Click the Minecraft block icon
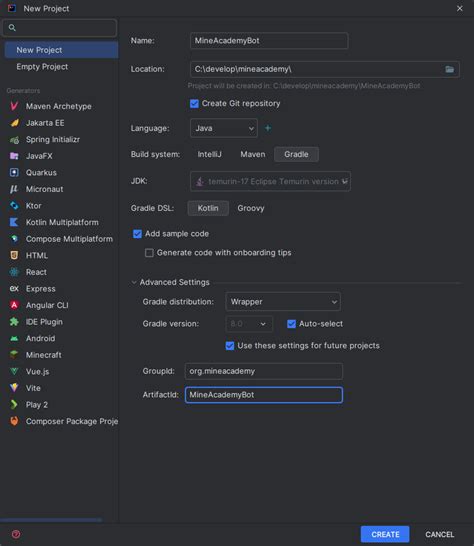Image resolution: width=474 pixels, height=546 pixels. click(x=14, y=354)
